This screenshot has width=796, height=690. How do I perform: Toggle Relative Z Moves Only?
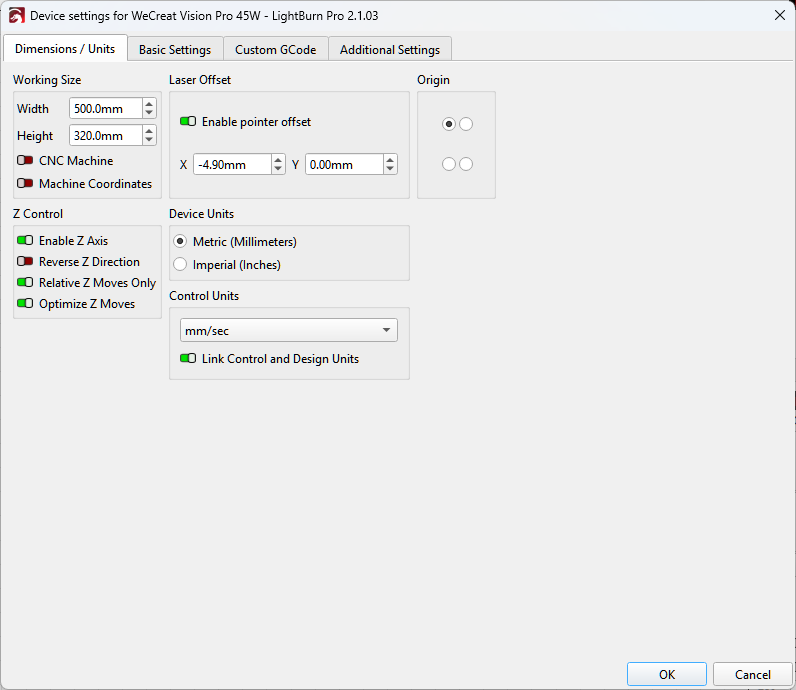25,282
